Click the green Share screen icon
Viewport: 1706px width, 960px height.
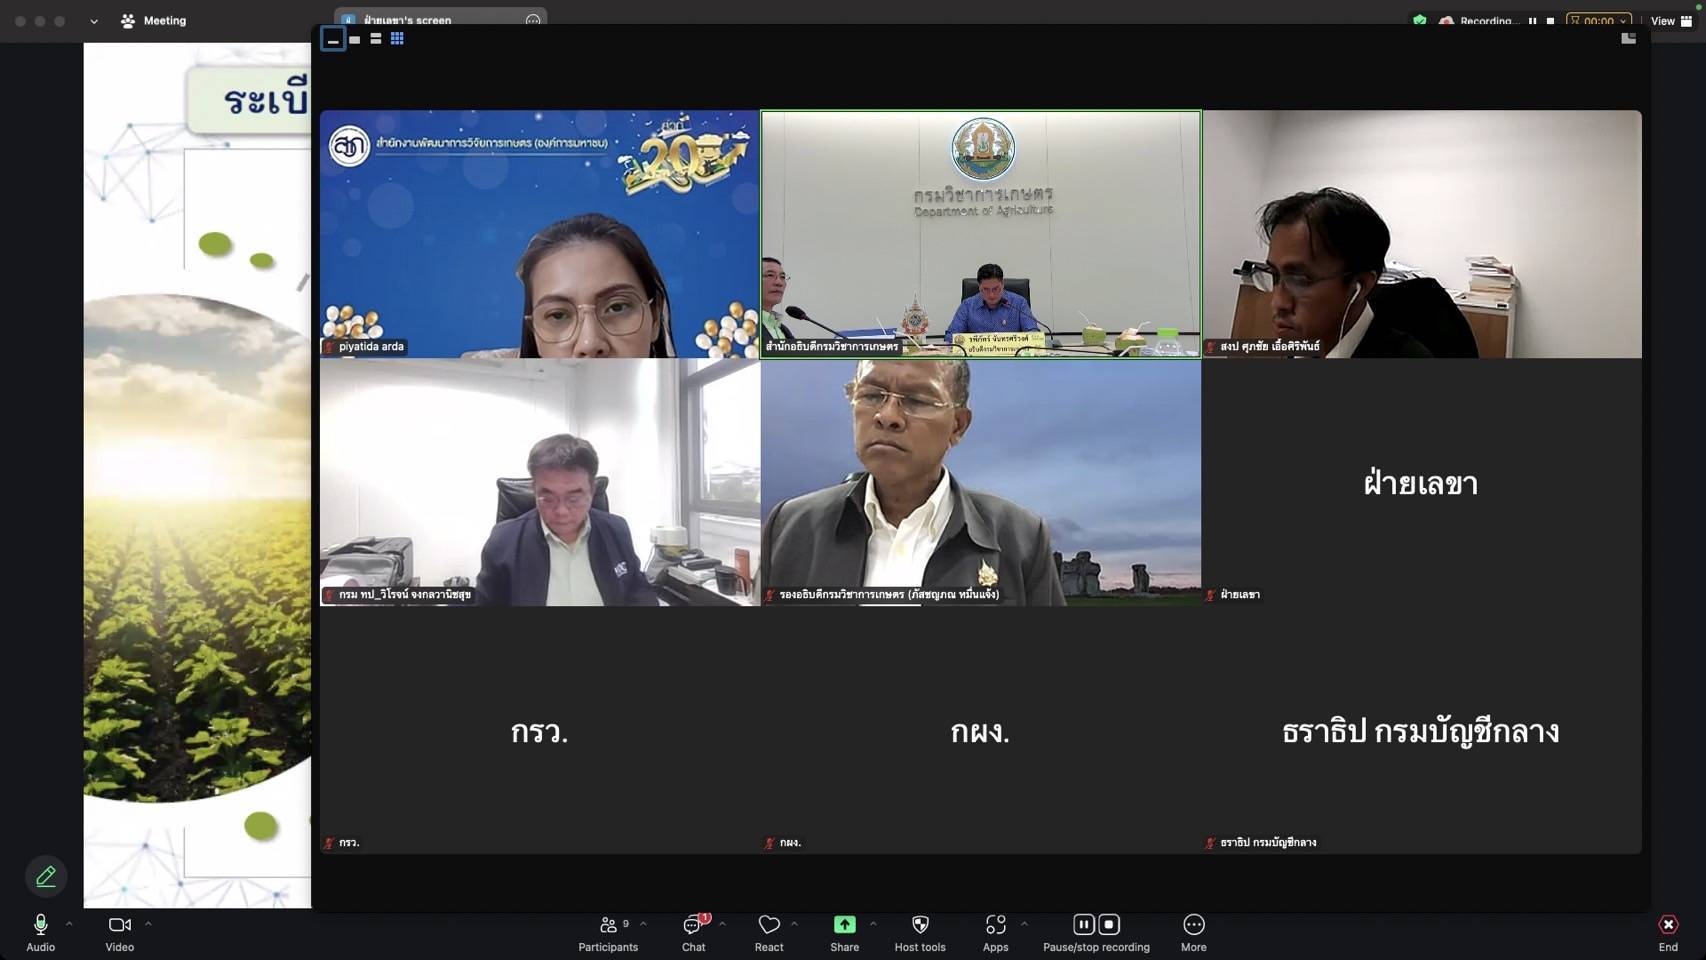pyautogui.click(x=844, y=926)
